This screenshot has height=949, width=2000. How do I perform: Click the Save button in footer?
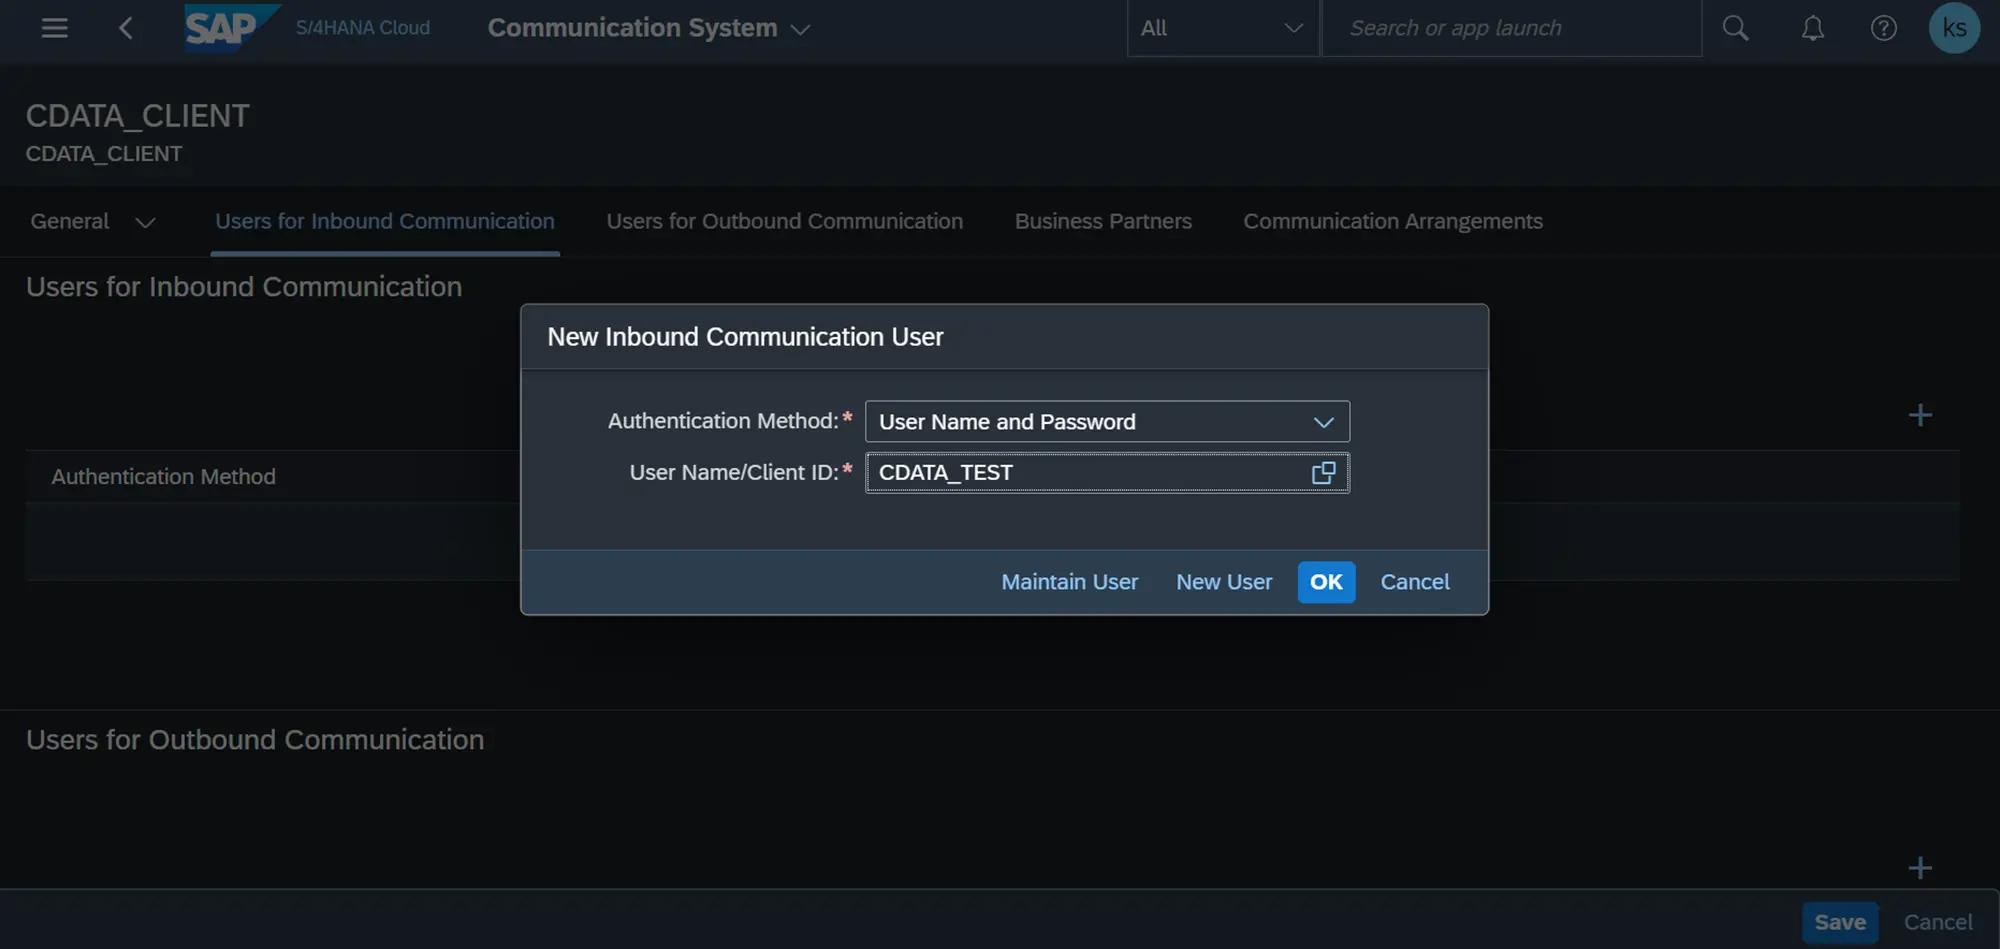[1840, 922]
